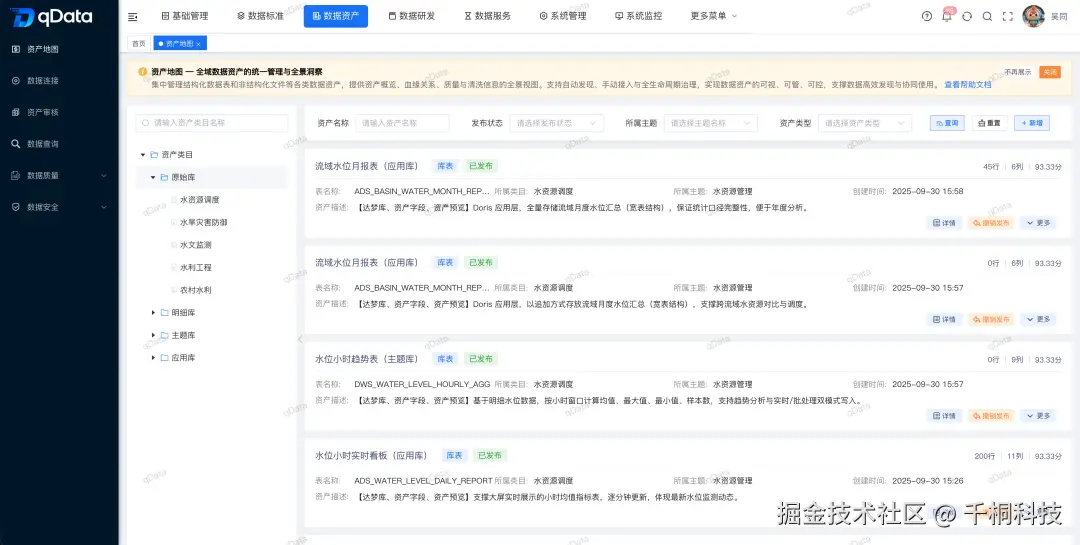1080x545 pixels.
Task: Open the 数据研发 top menu
Action: click(x=412, y=16)
